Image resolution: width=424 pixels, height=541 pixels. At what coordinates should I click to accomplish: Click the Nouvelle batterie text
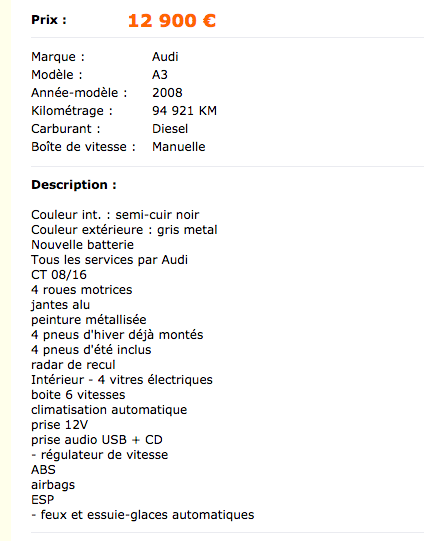[x=82, y=245]
